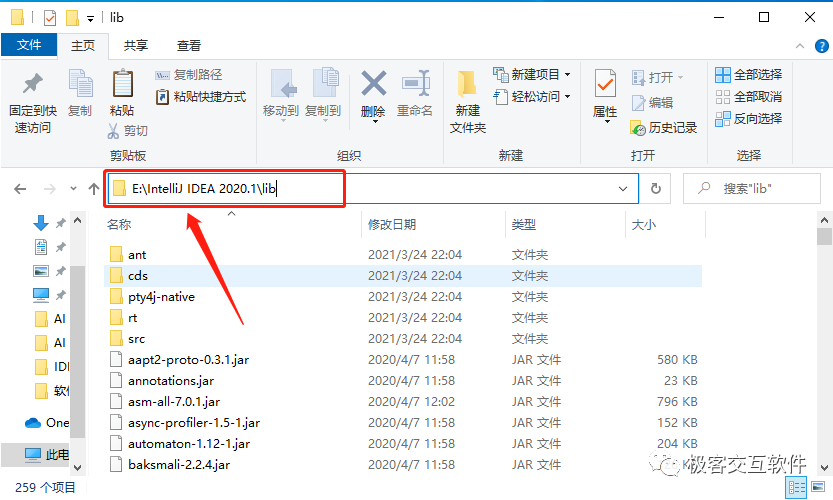
Task: Open New item dropdown
Action: tap(532, 74)
